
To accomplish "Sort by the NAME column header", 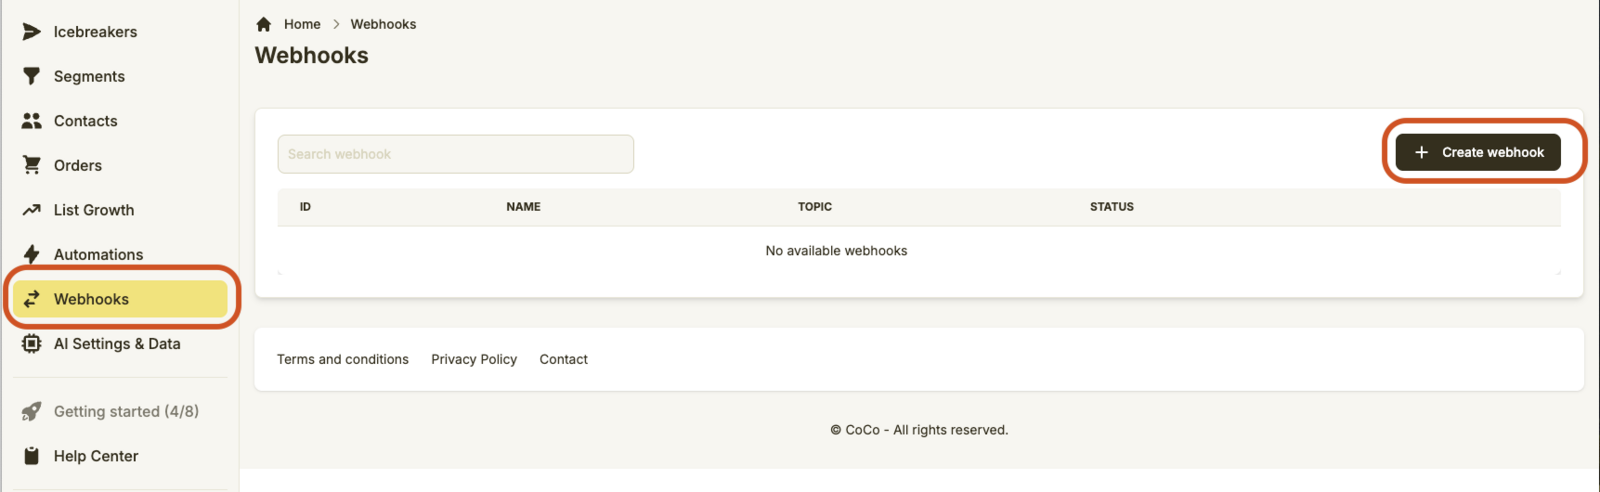I will coord(523,207).
